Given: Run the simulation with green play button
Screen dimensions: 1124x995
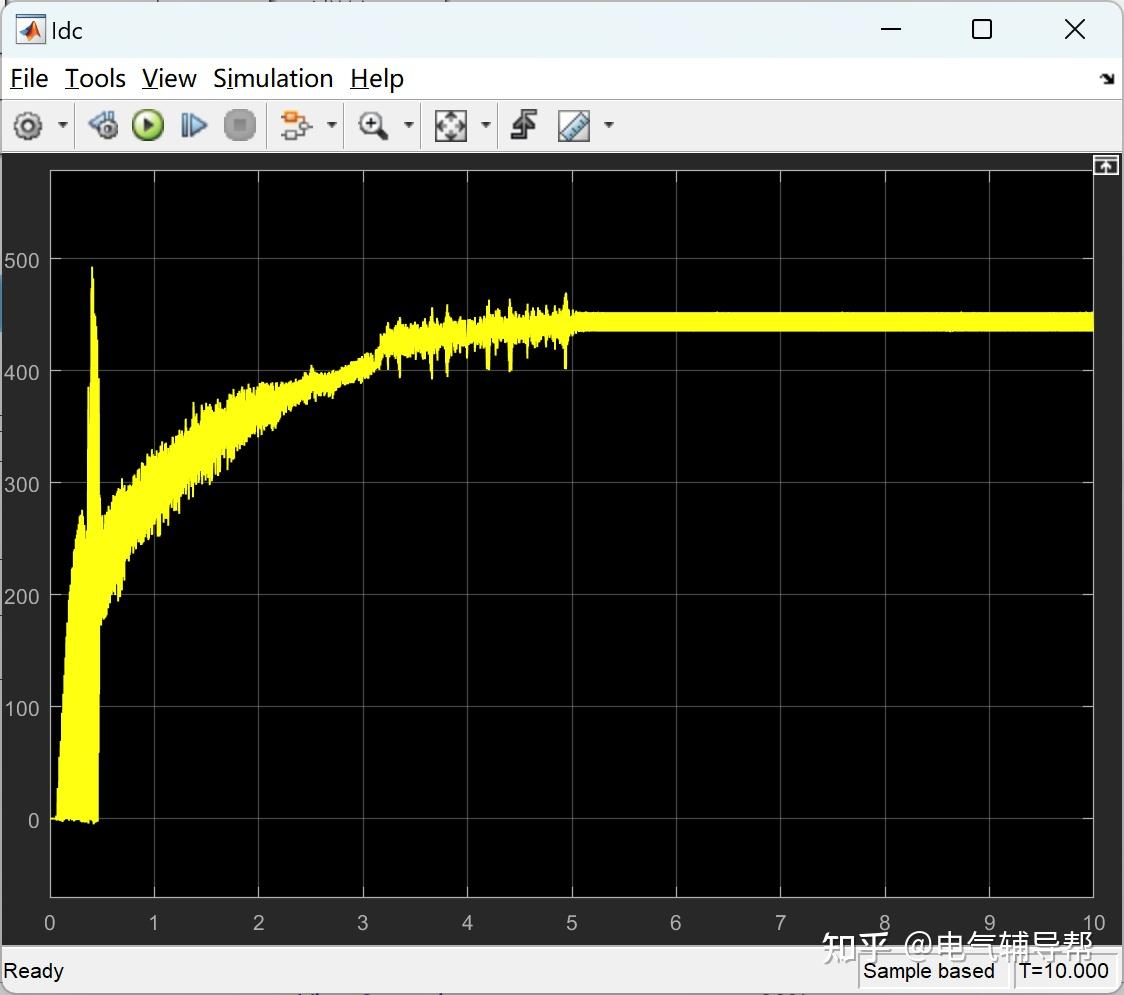Looking at the screenshot, I should point(148,125).
